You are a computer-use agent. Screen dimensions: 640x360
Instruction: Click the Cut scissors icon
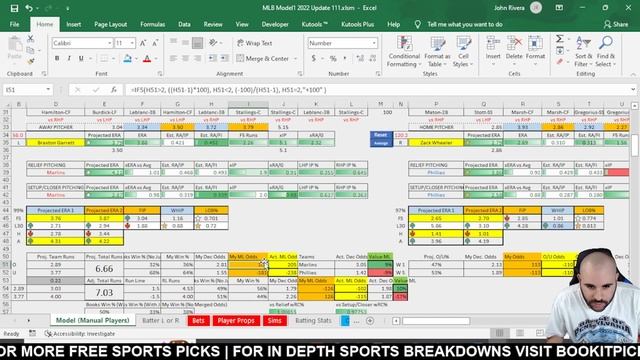coord(31,39)
